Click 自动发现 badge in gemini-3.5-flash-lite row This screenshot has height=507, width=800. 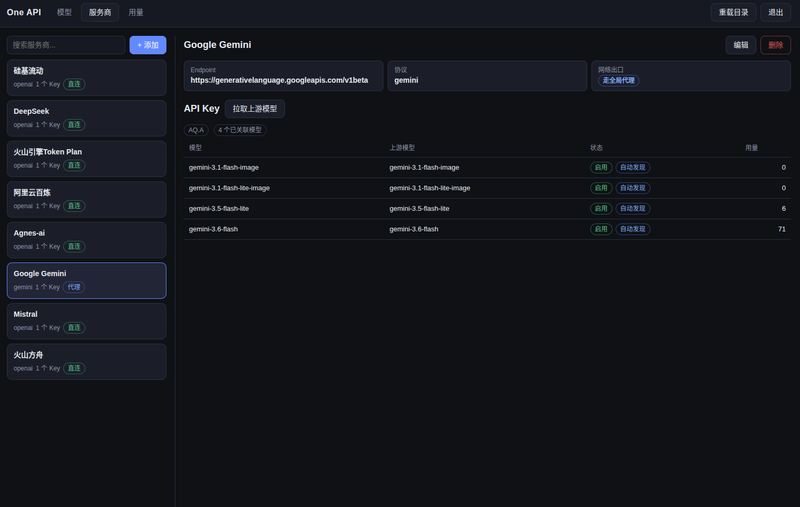coord(633,209)
